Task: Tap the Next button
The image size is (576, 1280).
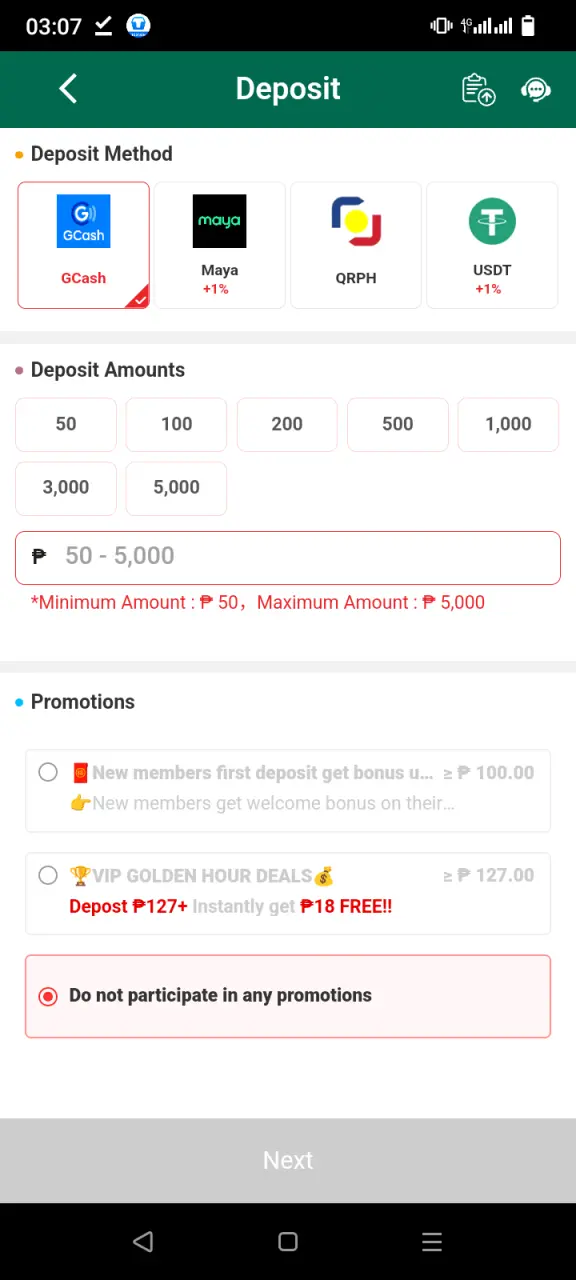Action: (288, 1160)
